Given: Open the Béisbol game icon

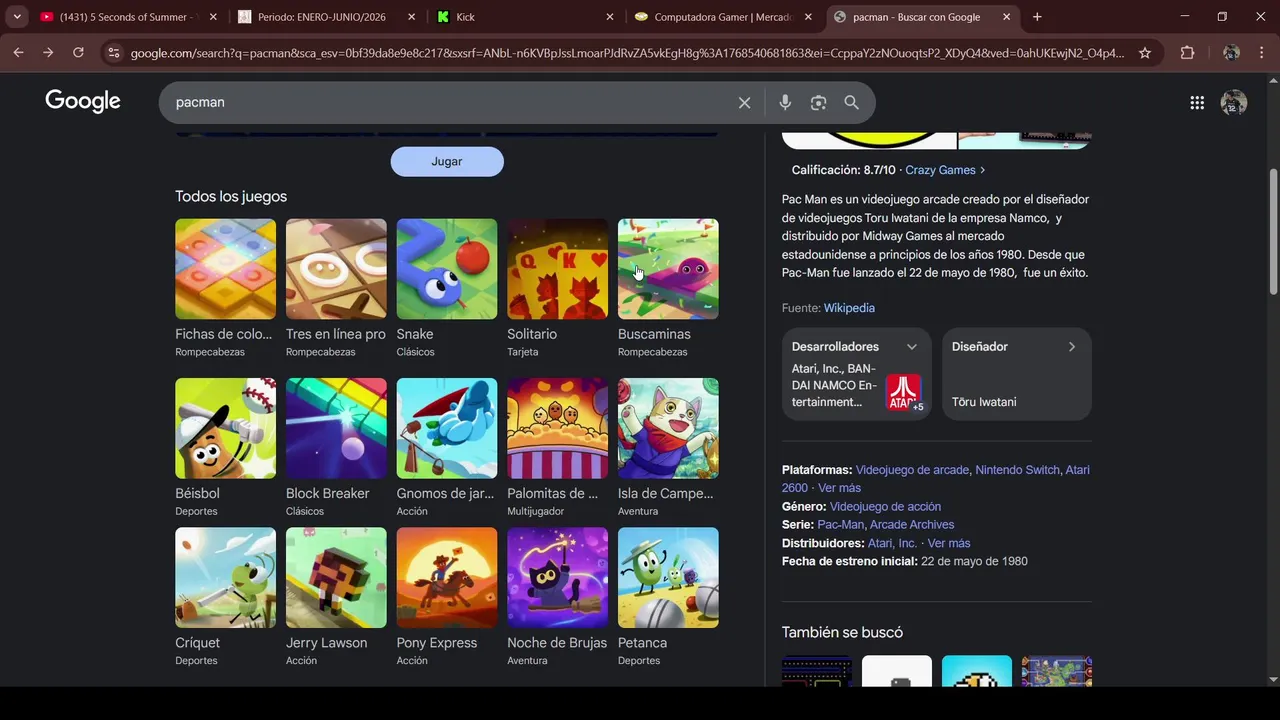Looking at the screenshot, I should [225, 428].
